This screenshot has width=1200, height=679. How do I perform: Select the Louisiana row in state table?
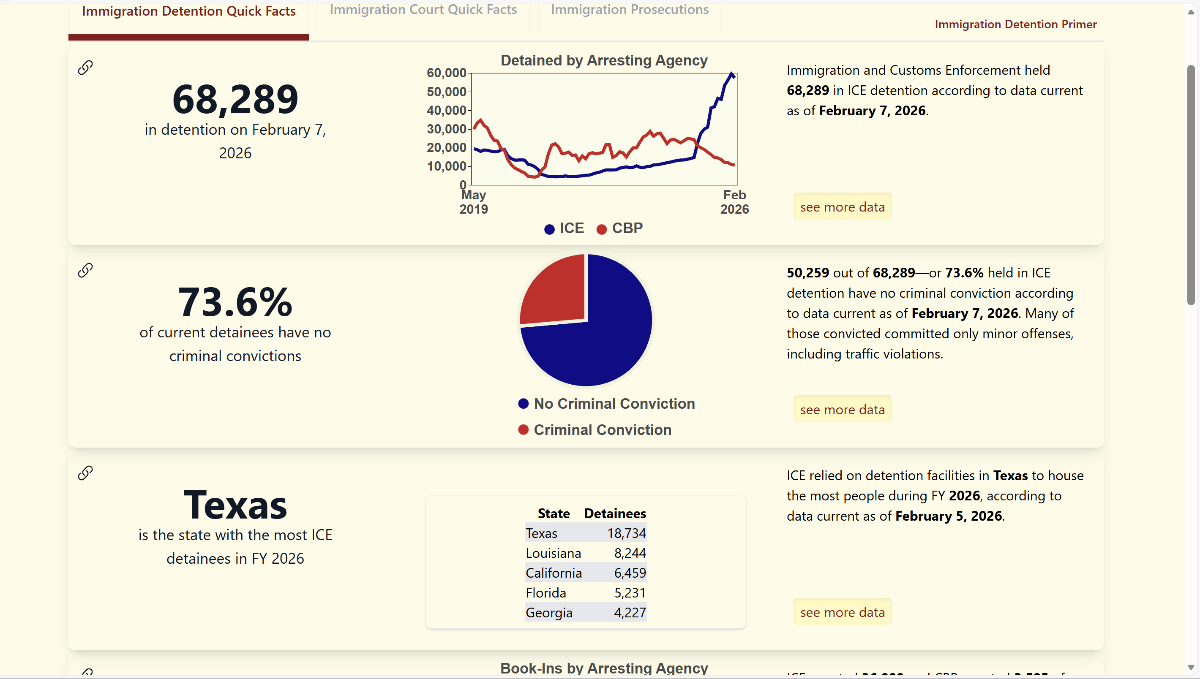586,553
